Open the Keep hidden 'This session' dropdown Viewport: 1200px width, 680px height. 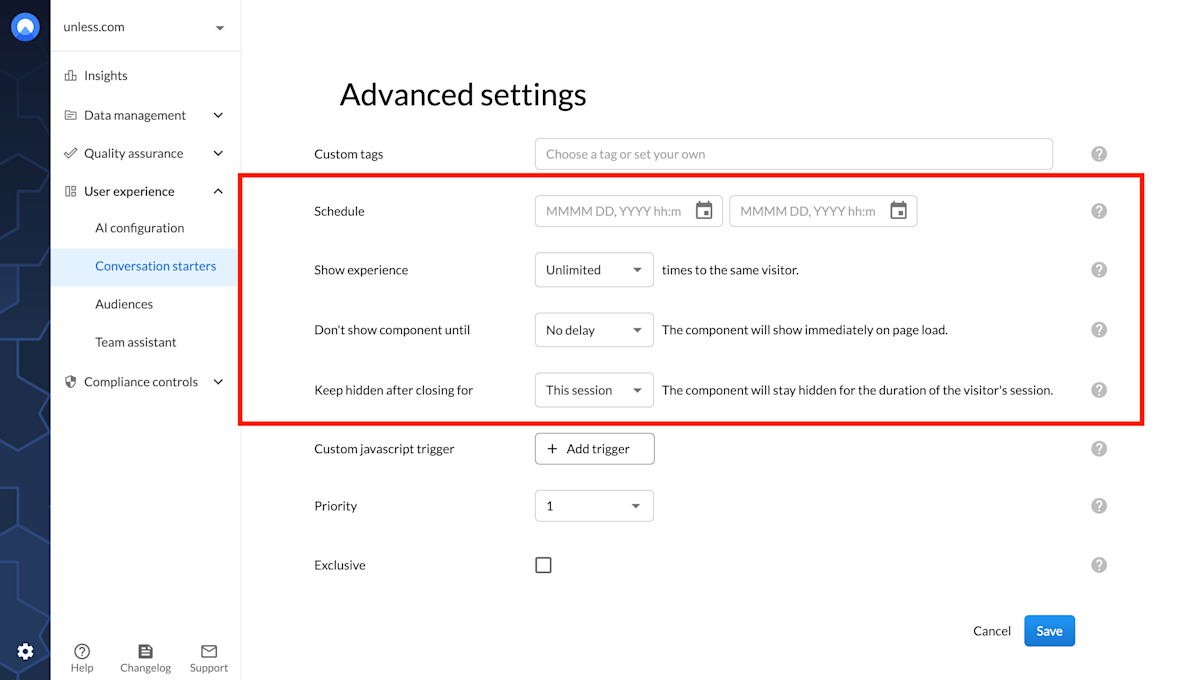coord(594,389)
